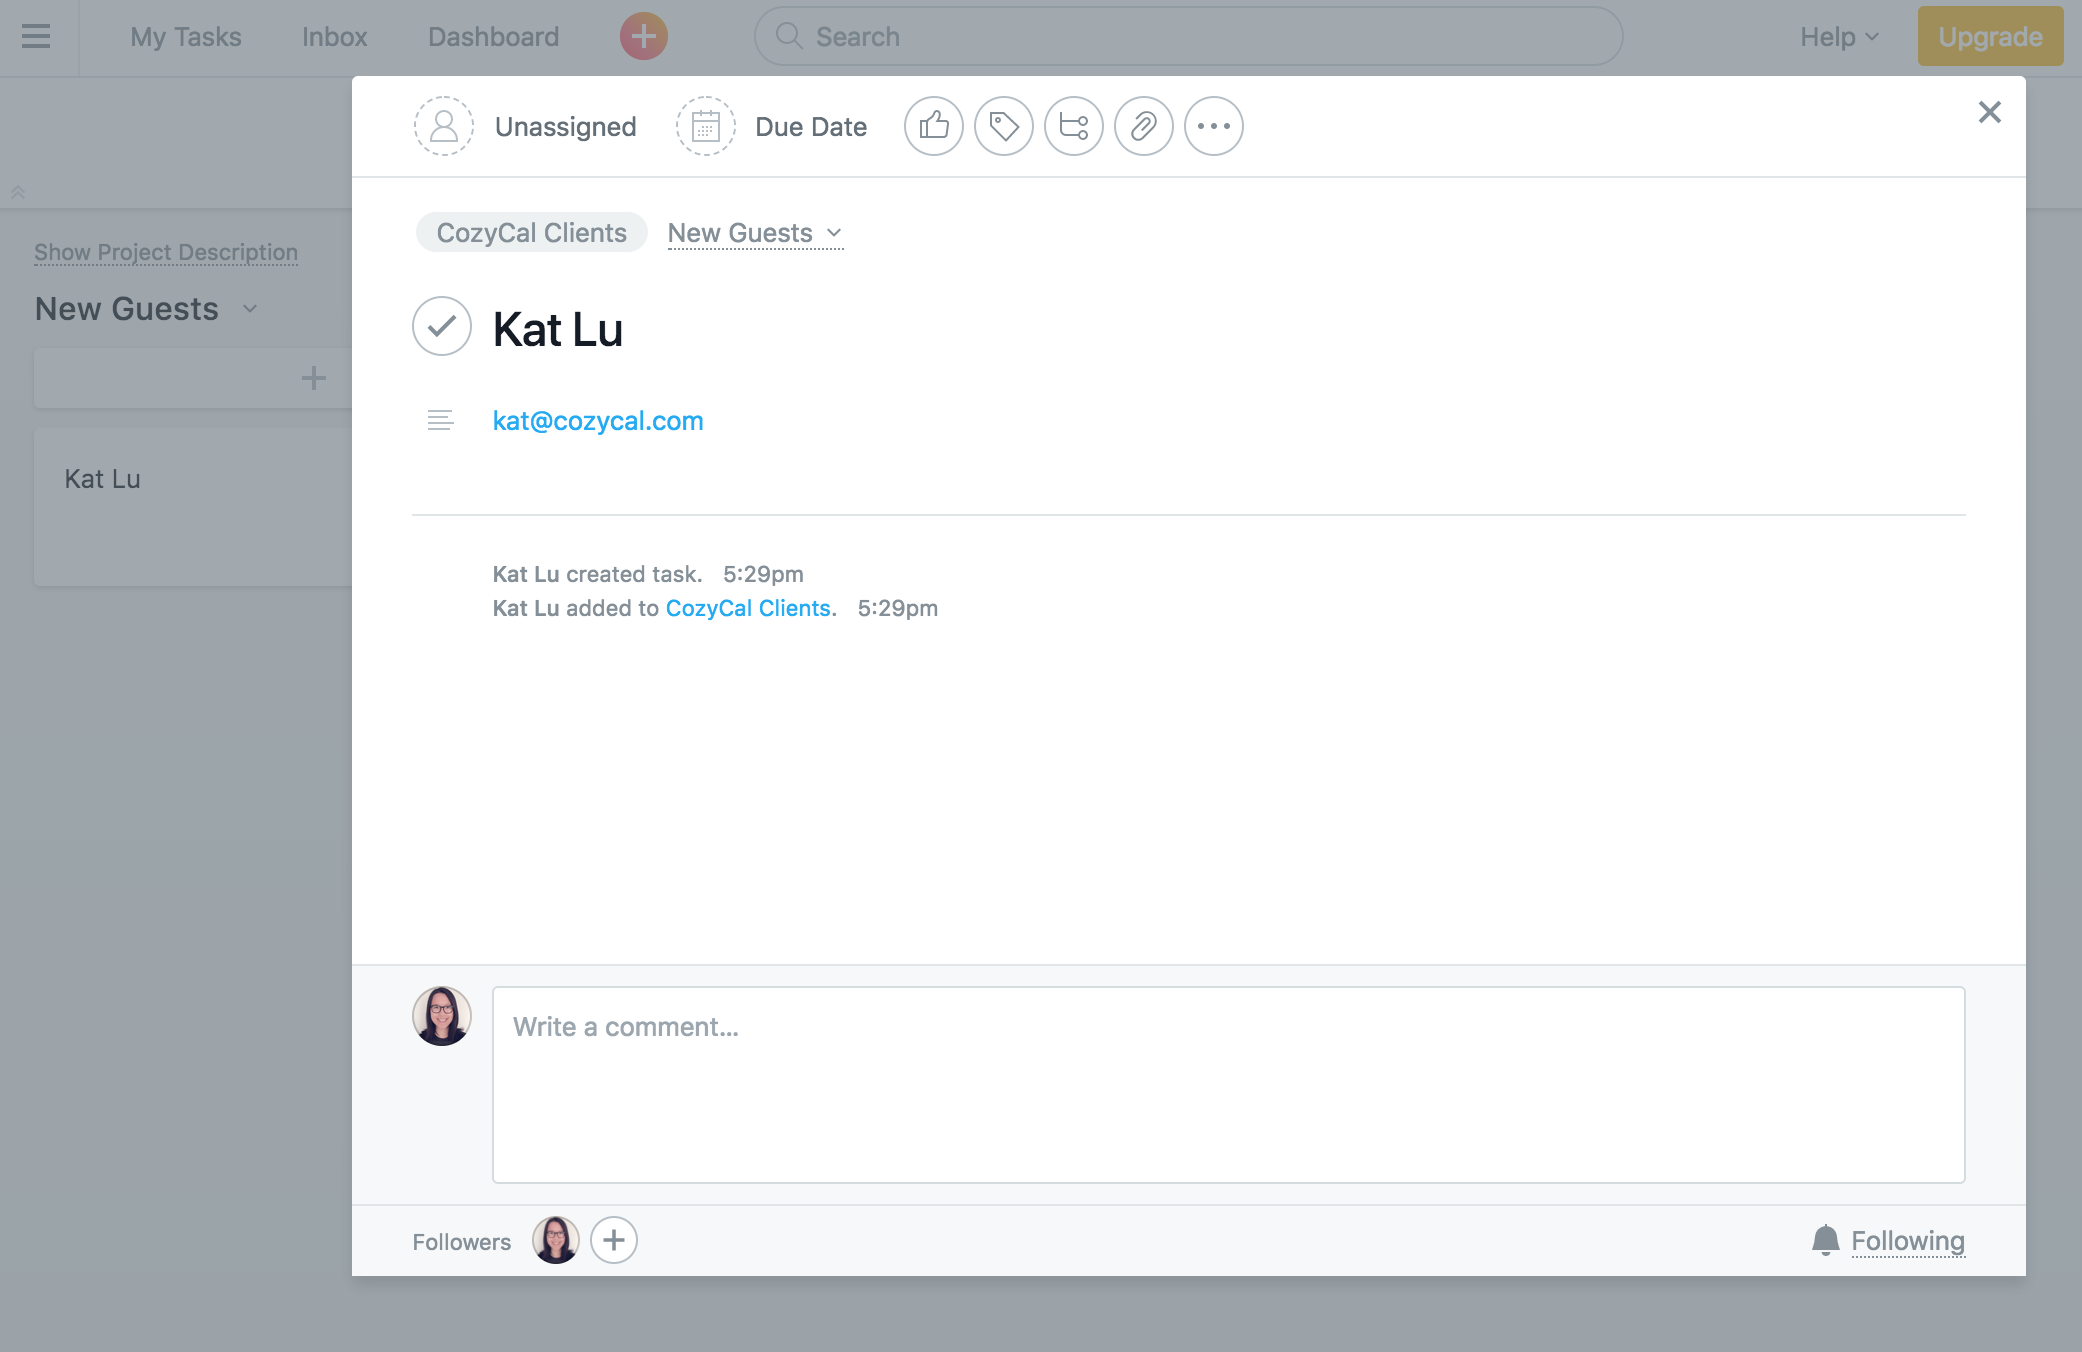The width and height of the screenshot is (2082, 1352).
Task: Click the due date calendar icon
Action: click(706, 126)
